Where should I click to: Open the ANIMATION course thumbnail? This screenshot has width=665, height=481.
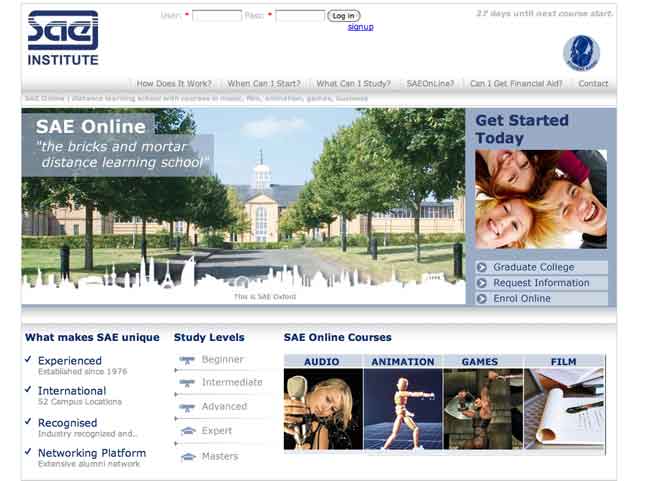coord(403,409)
